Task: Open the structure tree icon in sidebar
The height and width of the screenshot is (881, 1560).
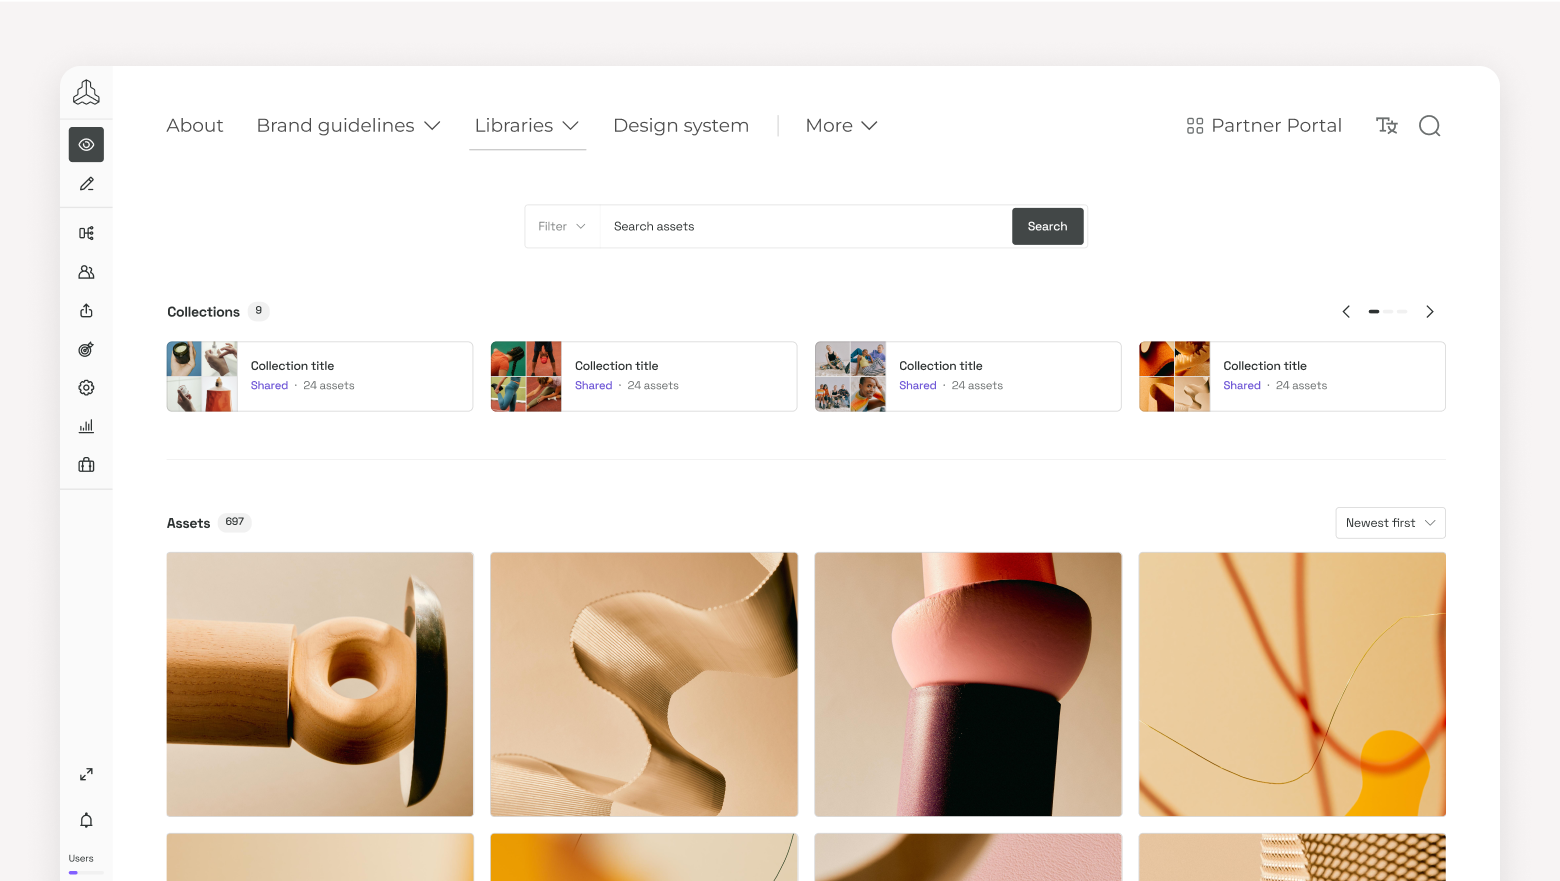Action: [87, 233]
